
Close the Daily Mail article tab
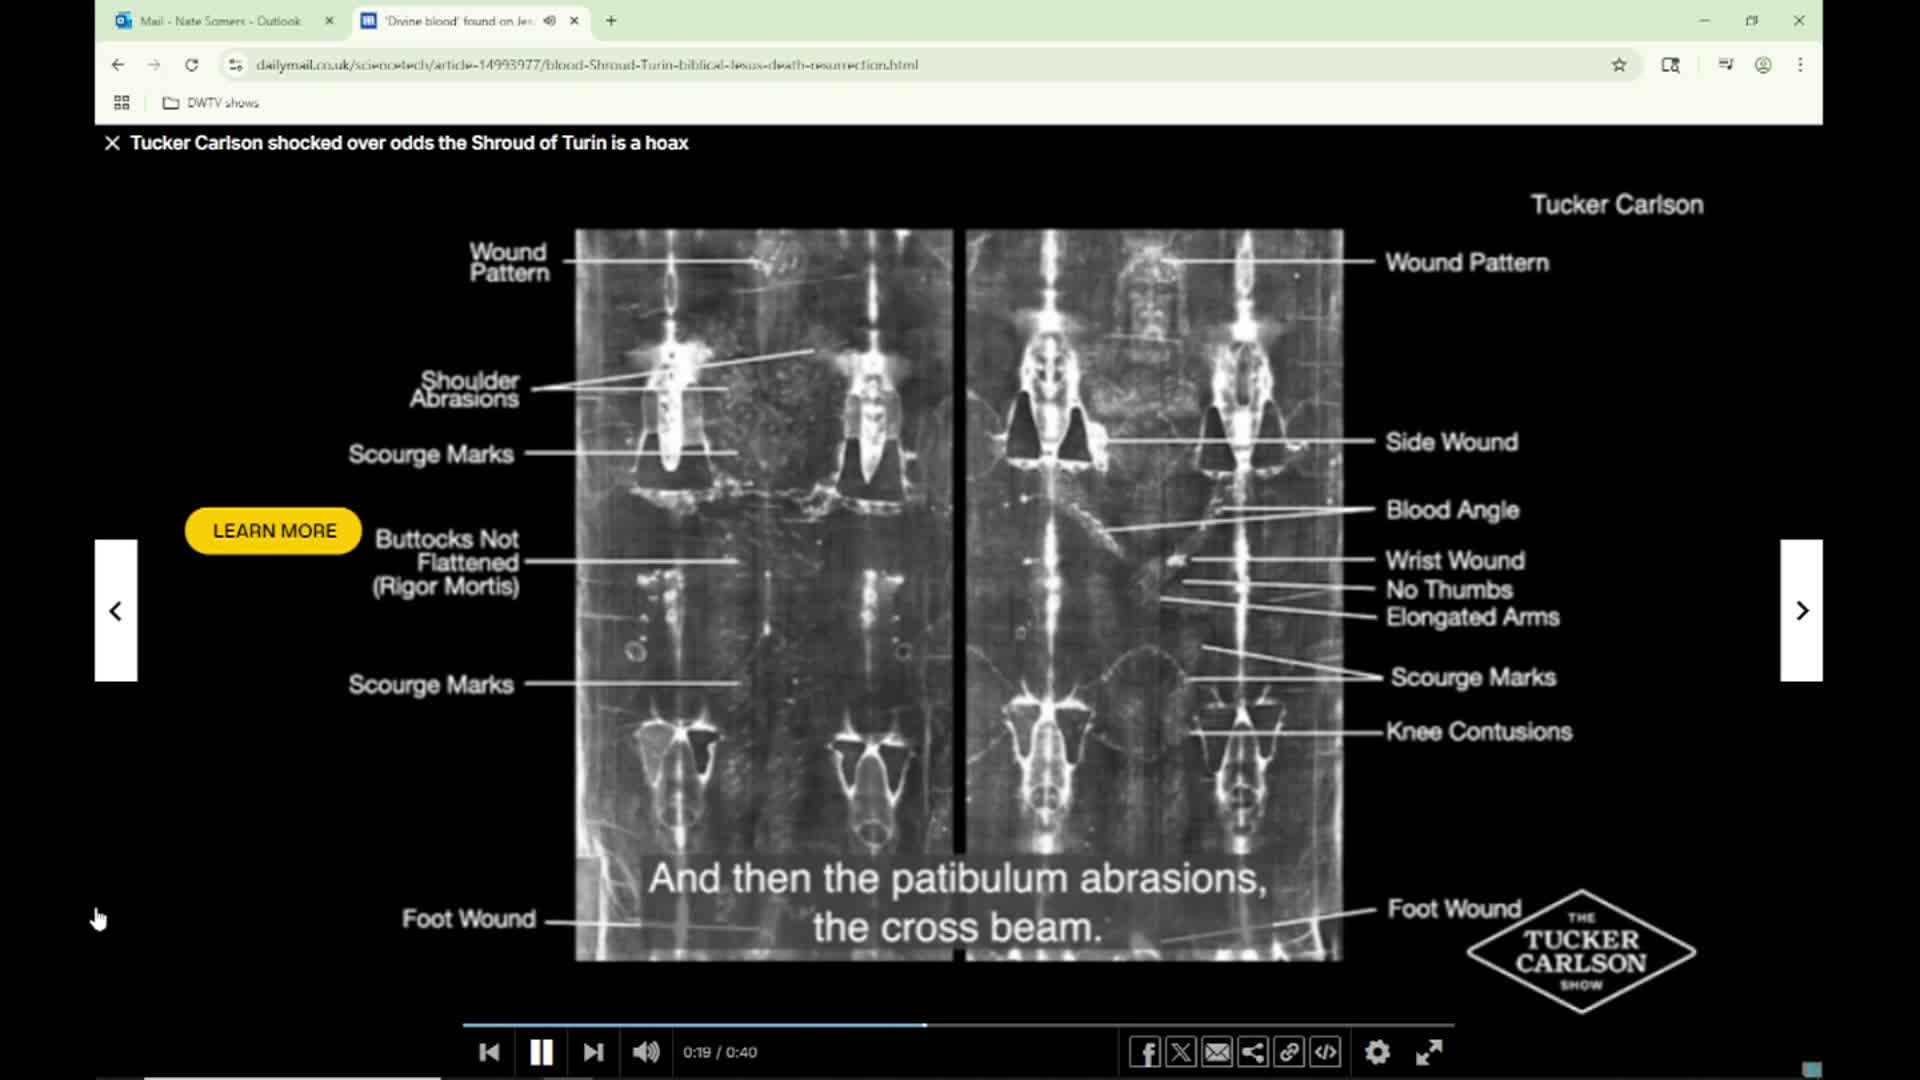click(x=574, y=21)
